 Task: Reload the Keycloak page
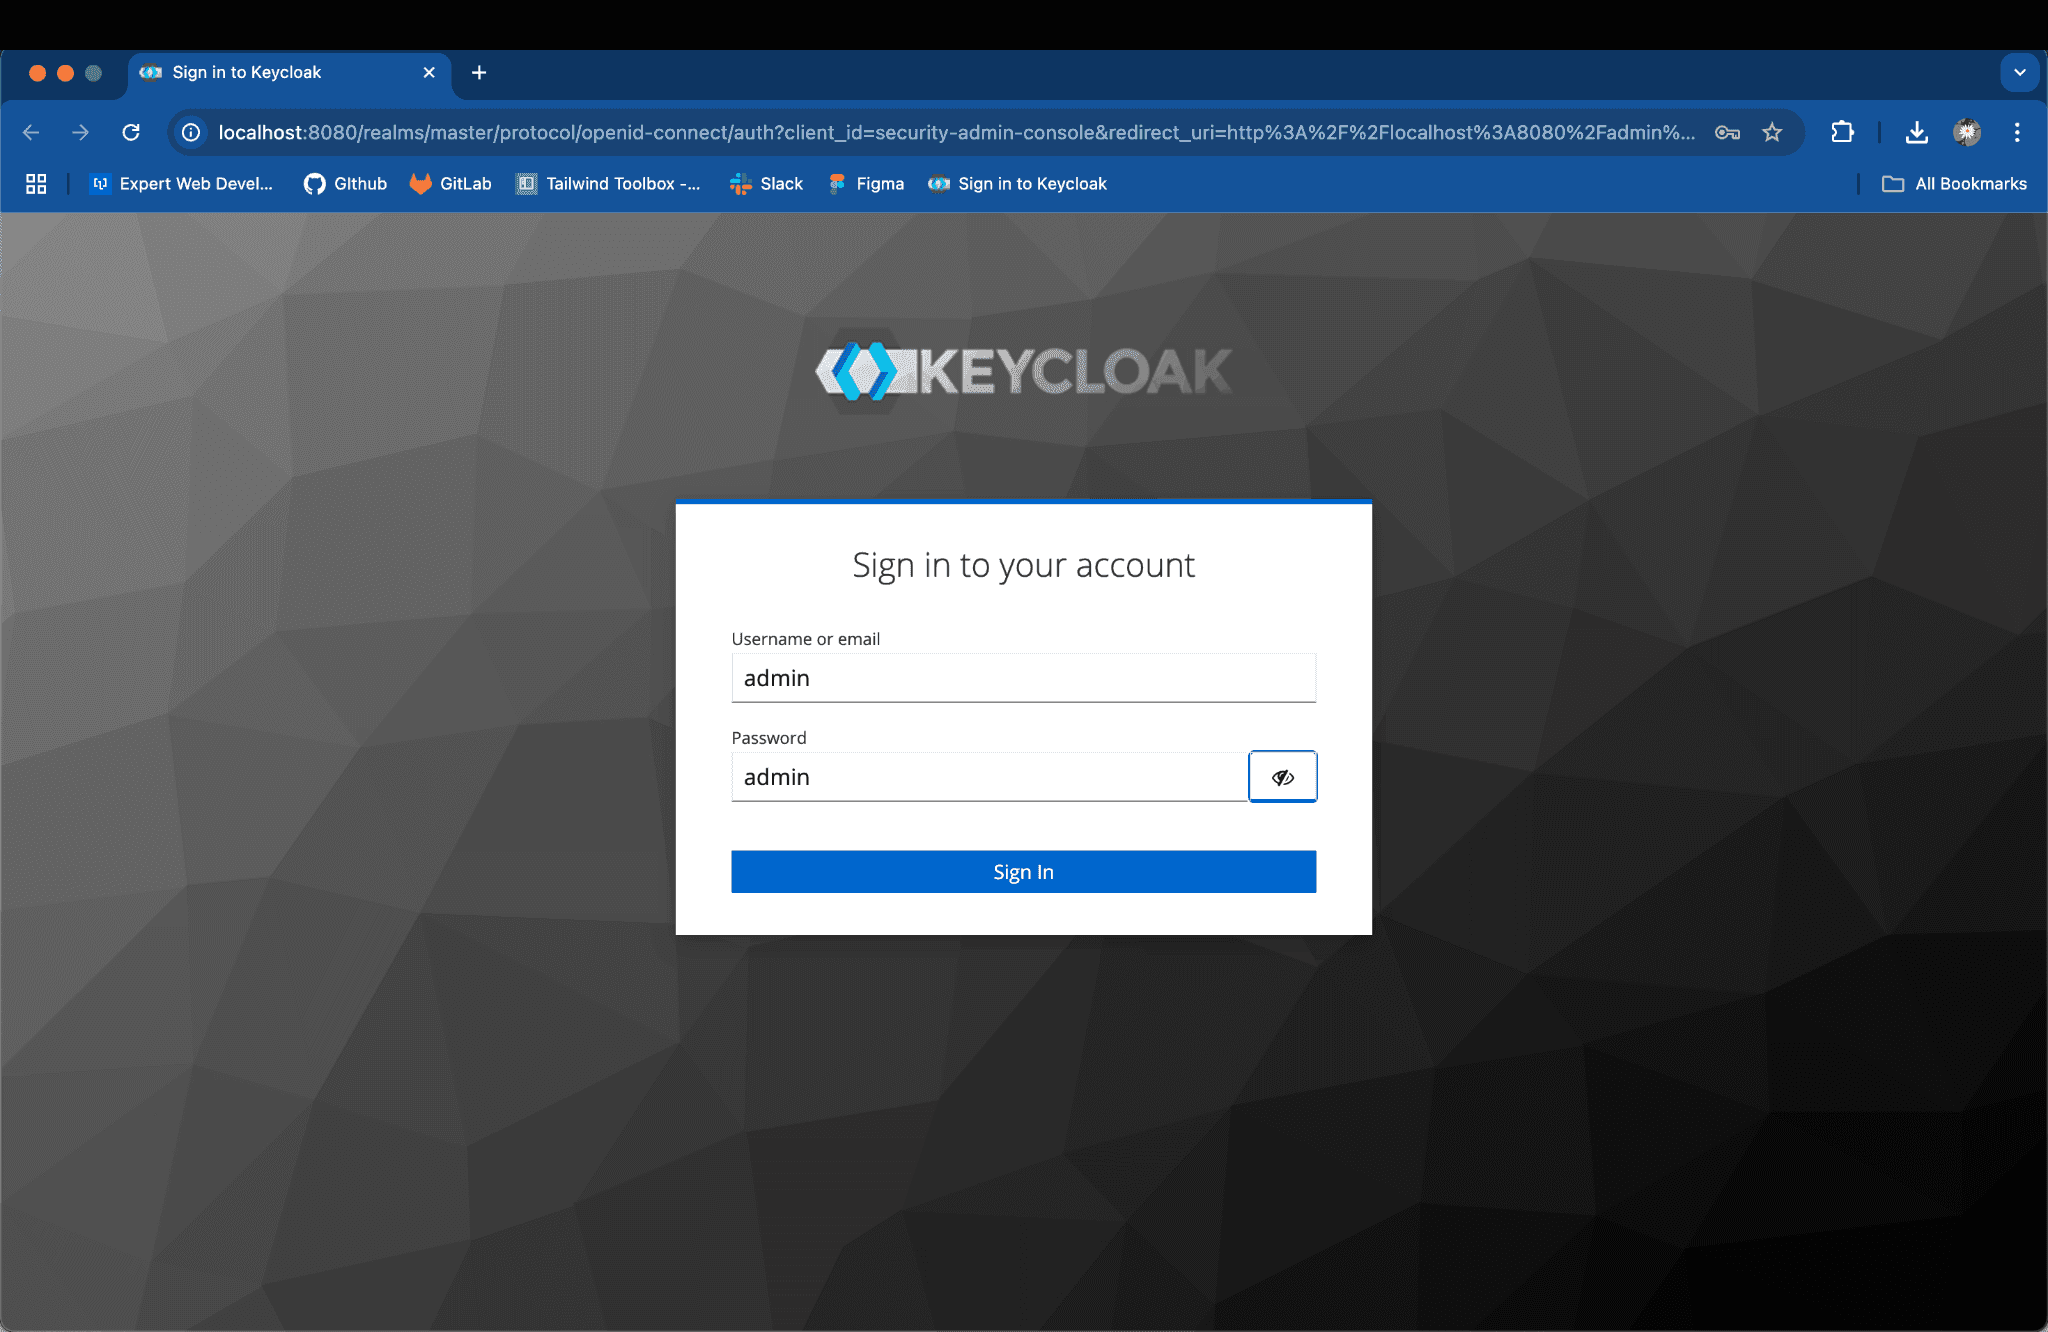pyautogui.click(x=131, y=132)
